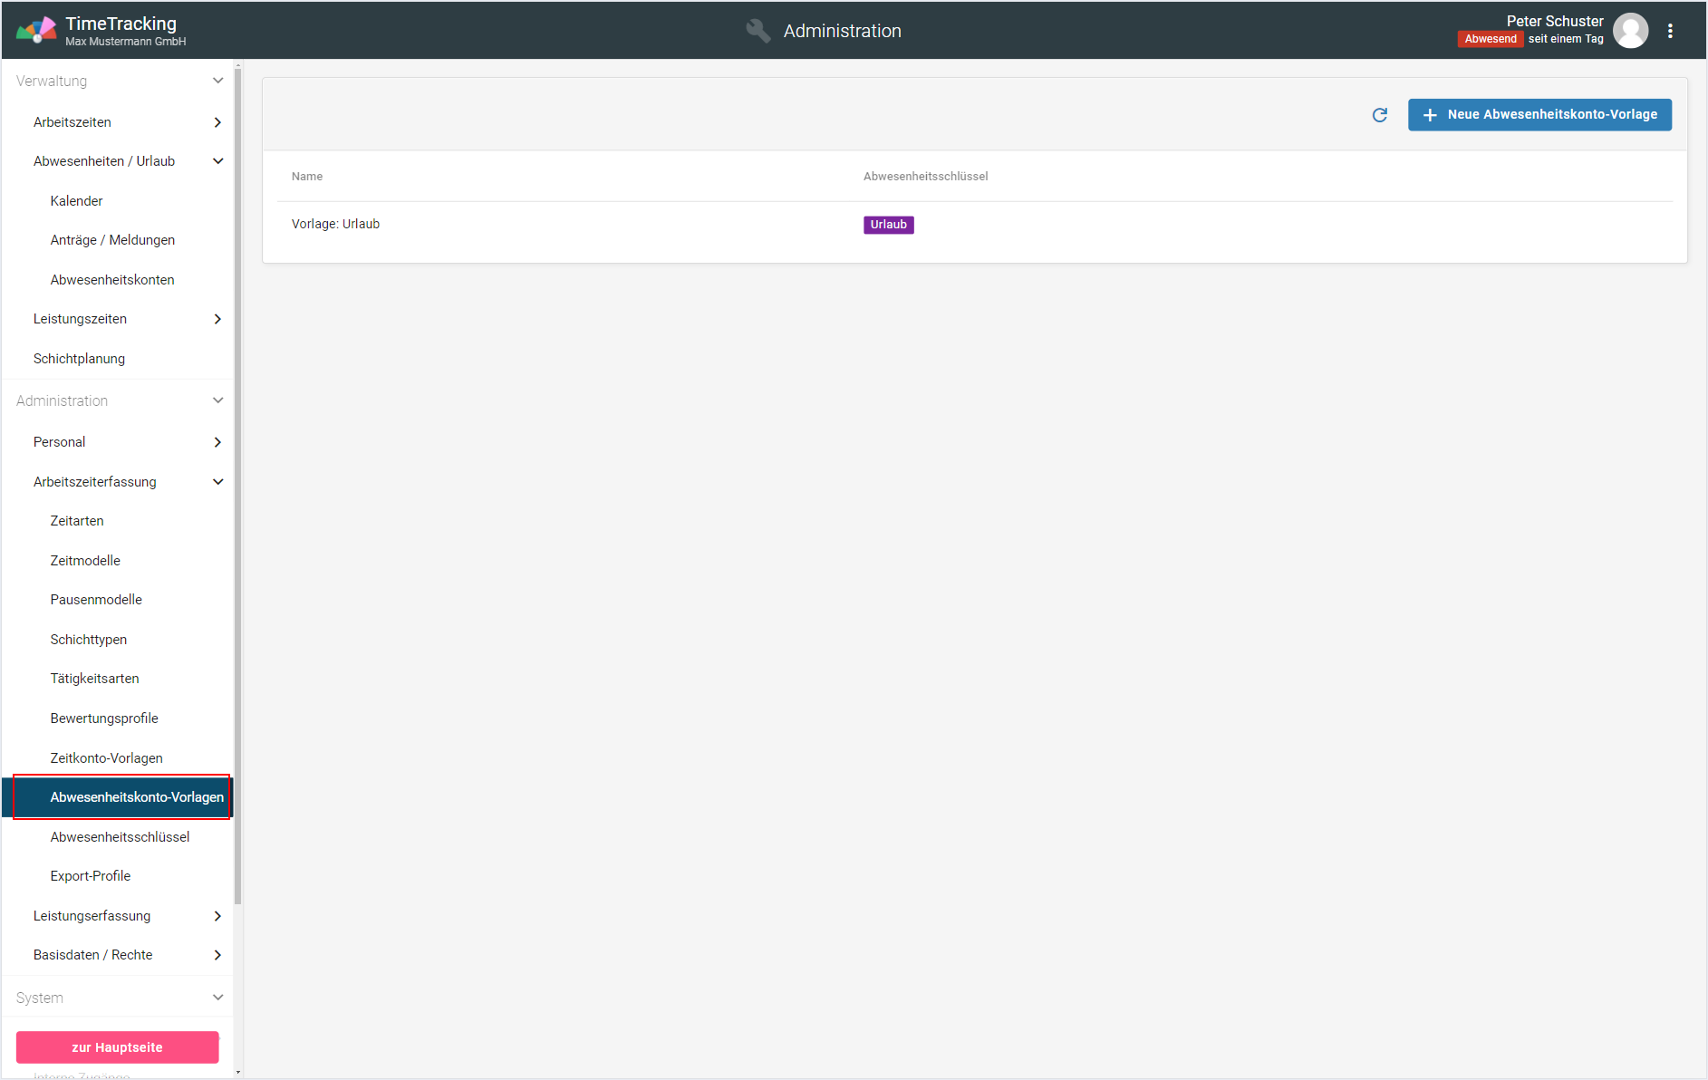1708x1080 pixels.
Task: Click Peter Schuster's profile avatar
Action: [1630, 31]
